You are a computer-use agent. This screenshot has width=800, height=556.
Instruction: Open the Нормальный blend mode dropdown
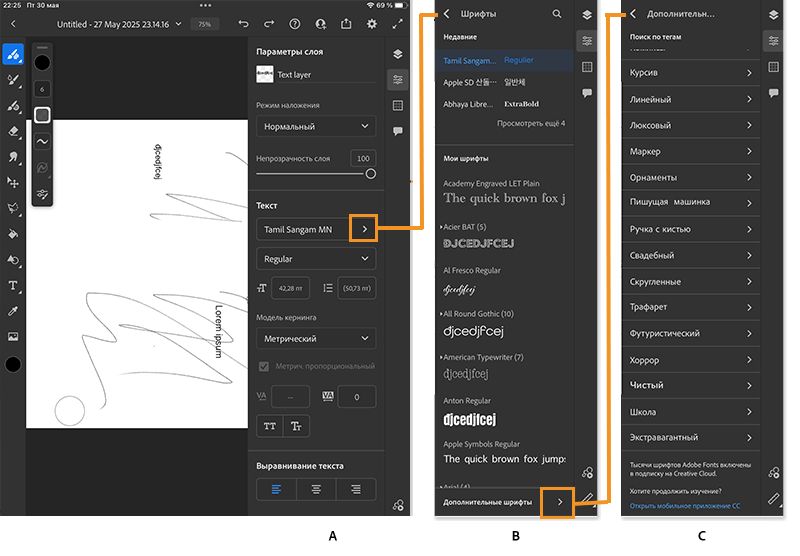click(x=316, y=127)
